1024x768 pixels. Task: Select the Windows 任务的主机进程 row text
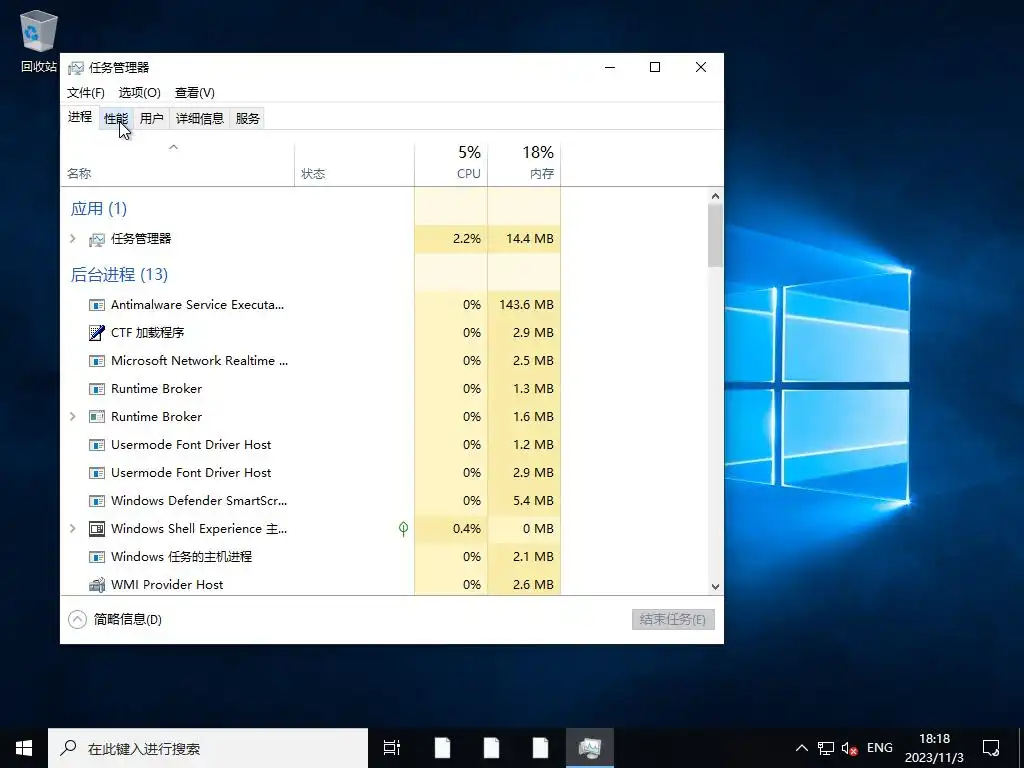(x=182, y=556)
